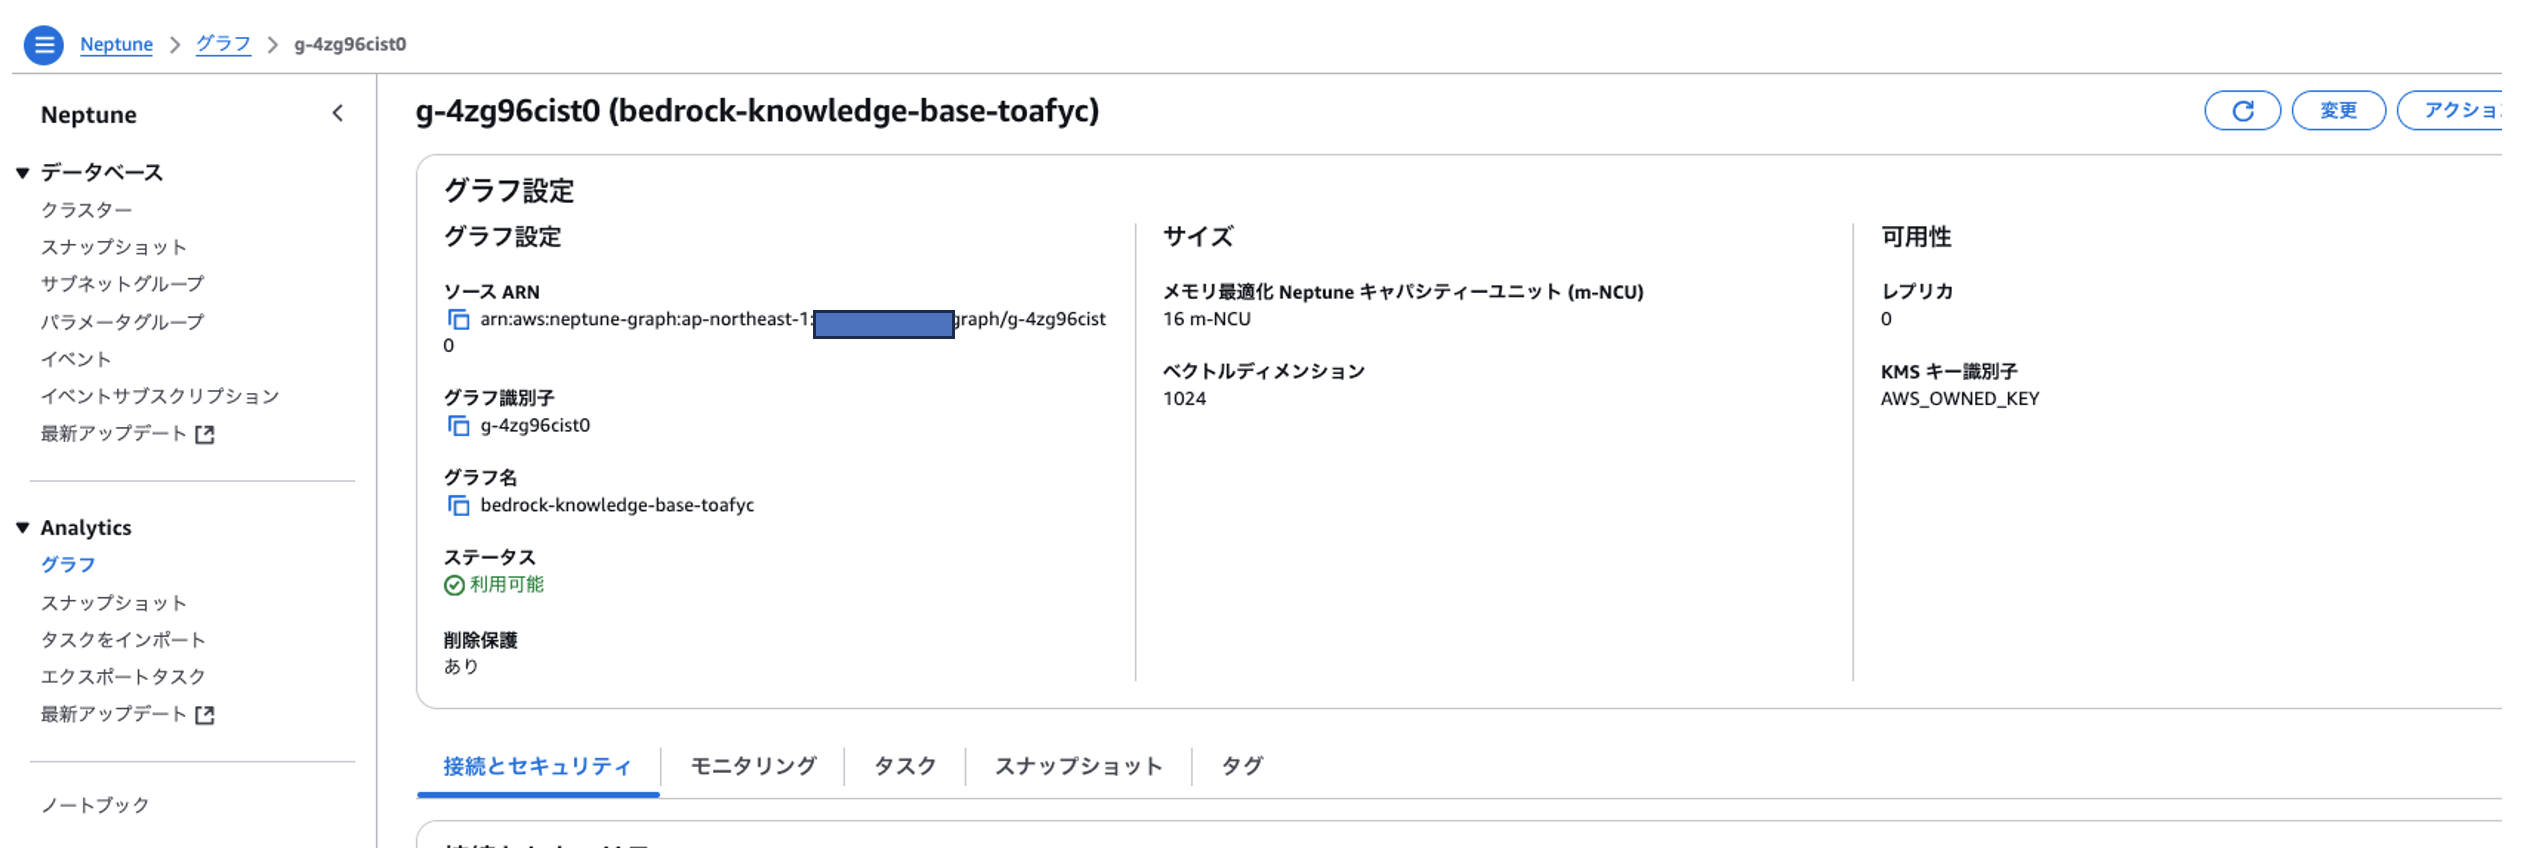Open クラスター in the sidebar
The width and height of the screenshot is (2524, 848).
point(86,210)
